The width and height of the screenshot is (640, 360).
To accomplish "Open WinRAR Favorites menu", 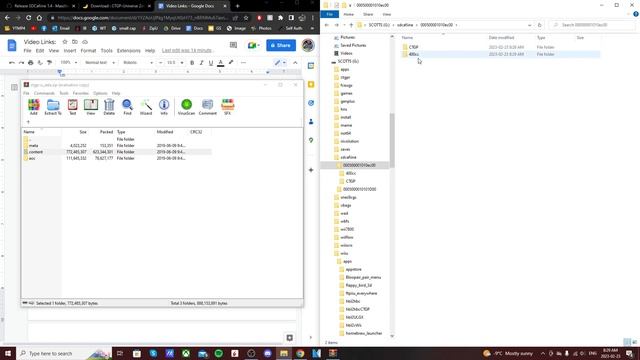I will coord(80,93).
